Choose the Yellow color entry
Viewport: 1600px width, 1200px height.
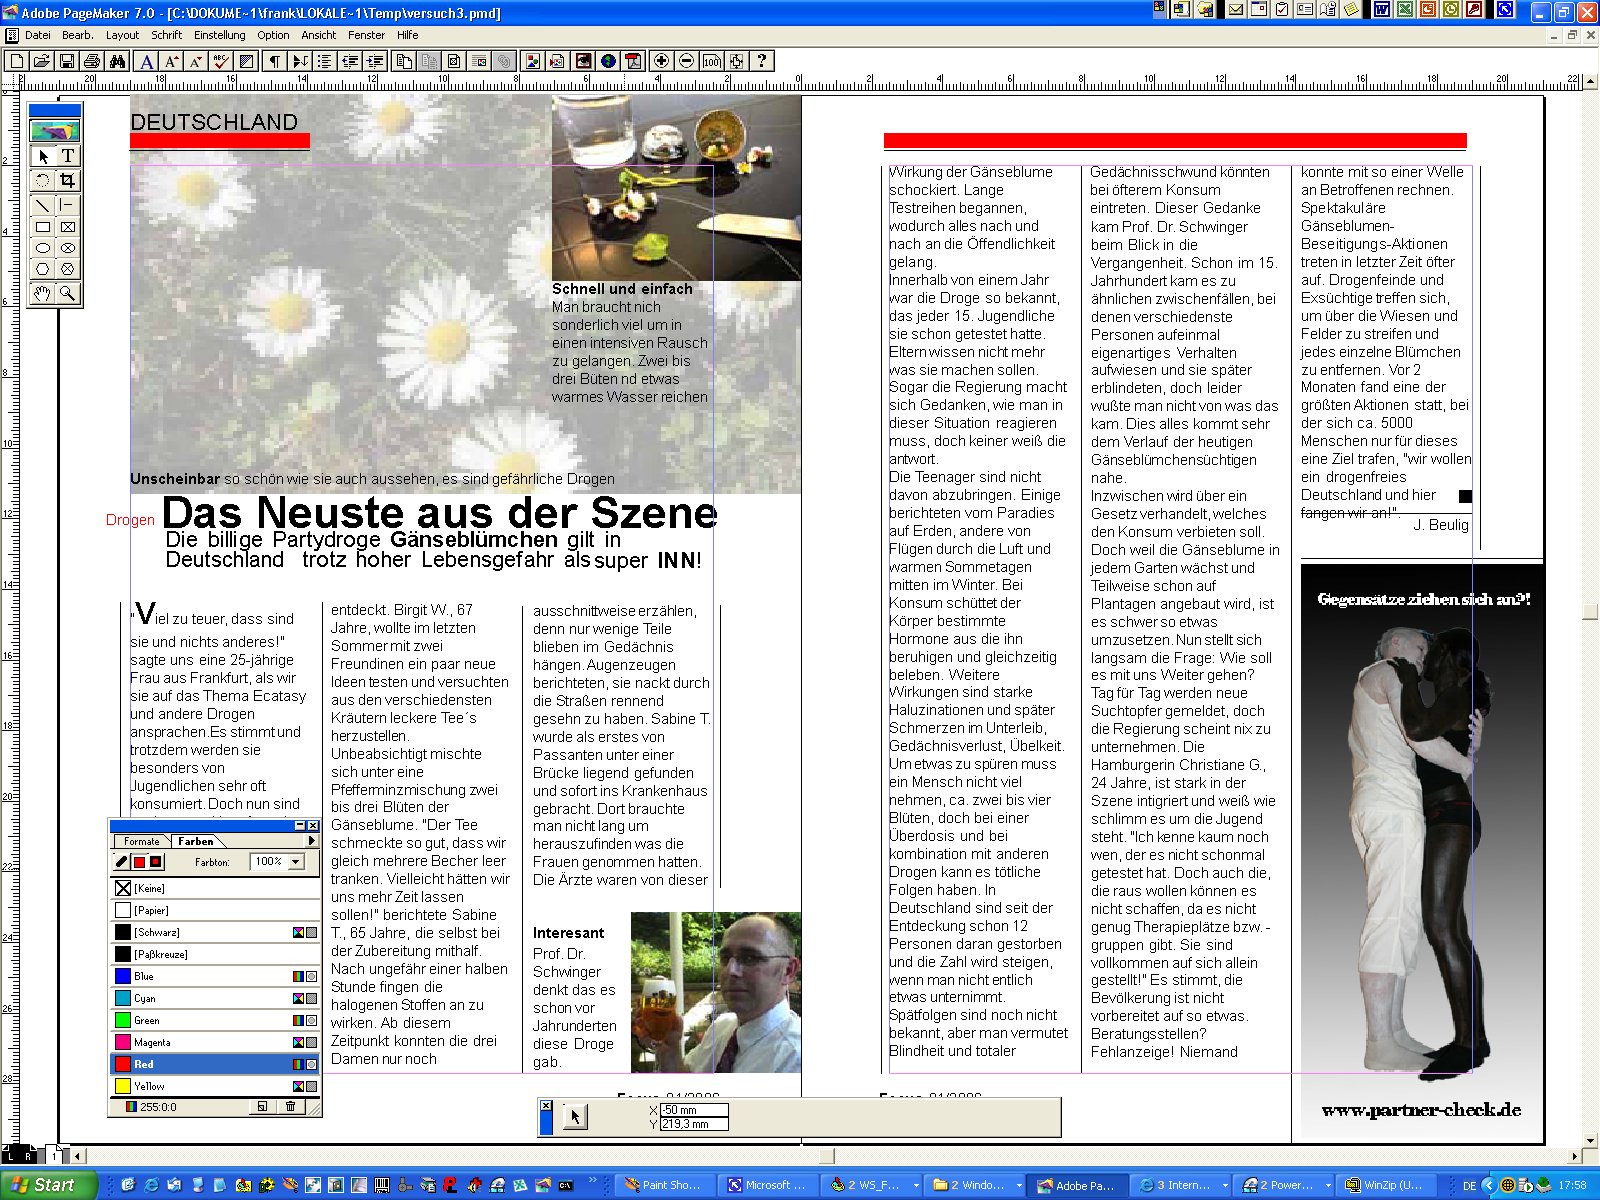tap(214, 1086)
